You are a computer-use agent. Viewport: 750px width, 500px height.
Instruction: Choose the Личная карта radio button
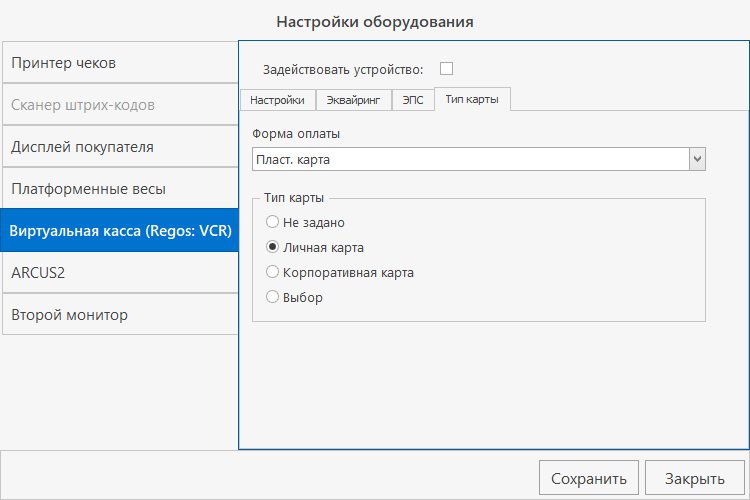pos(272,247)
